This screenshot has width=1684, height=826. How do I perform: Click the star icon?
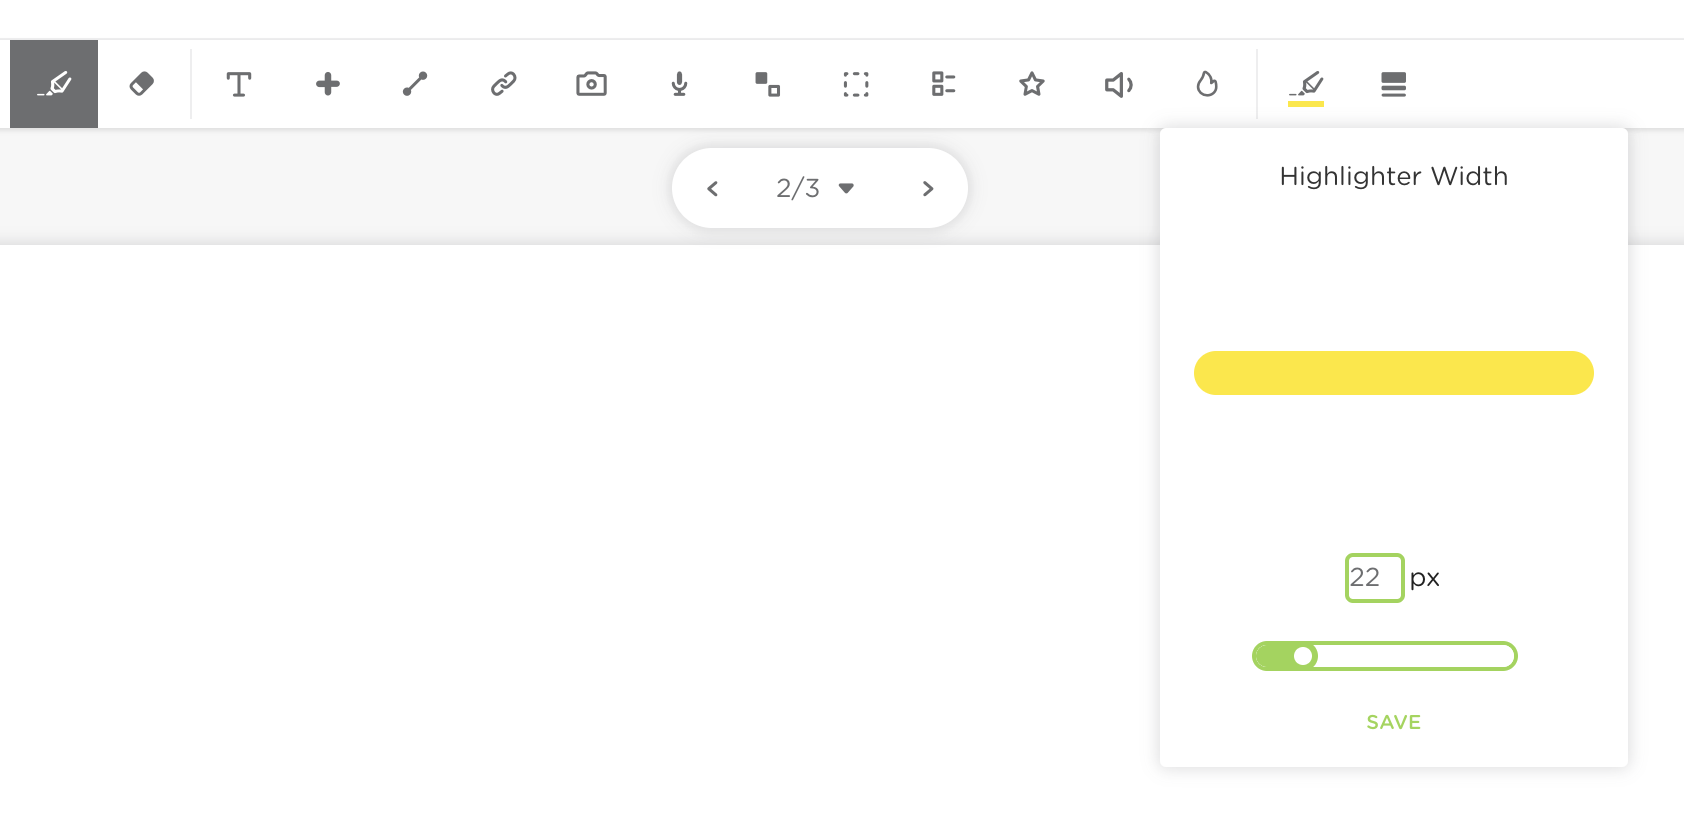click(x=1031, y=84)
